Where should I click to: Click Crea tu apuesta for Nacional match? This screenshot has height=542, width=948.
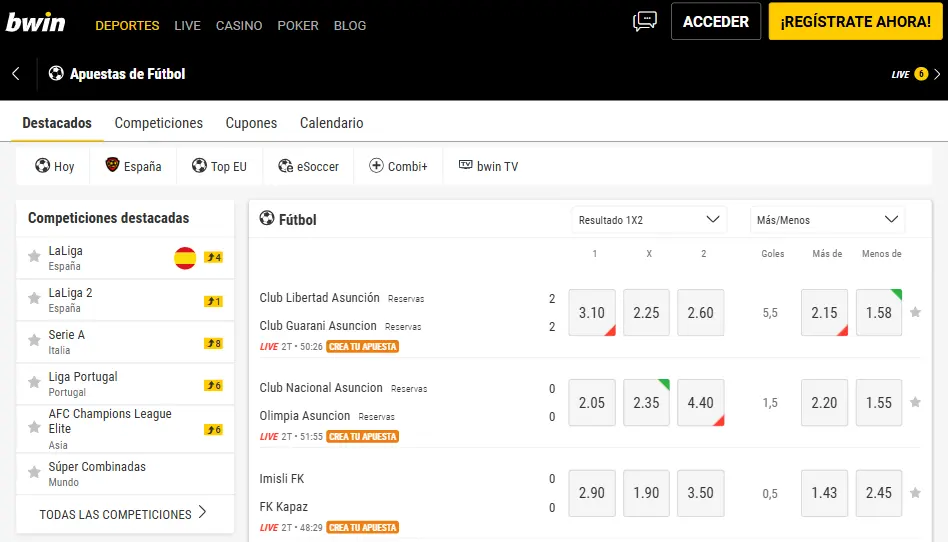[x=363, y=437]
